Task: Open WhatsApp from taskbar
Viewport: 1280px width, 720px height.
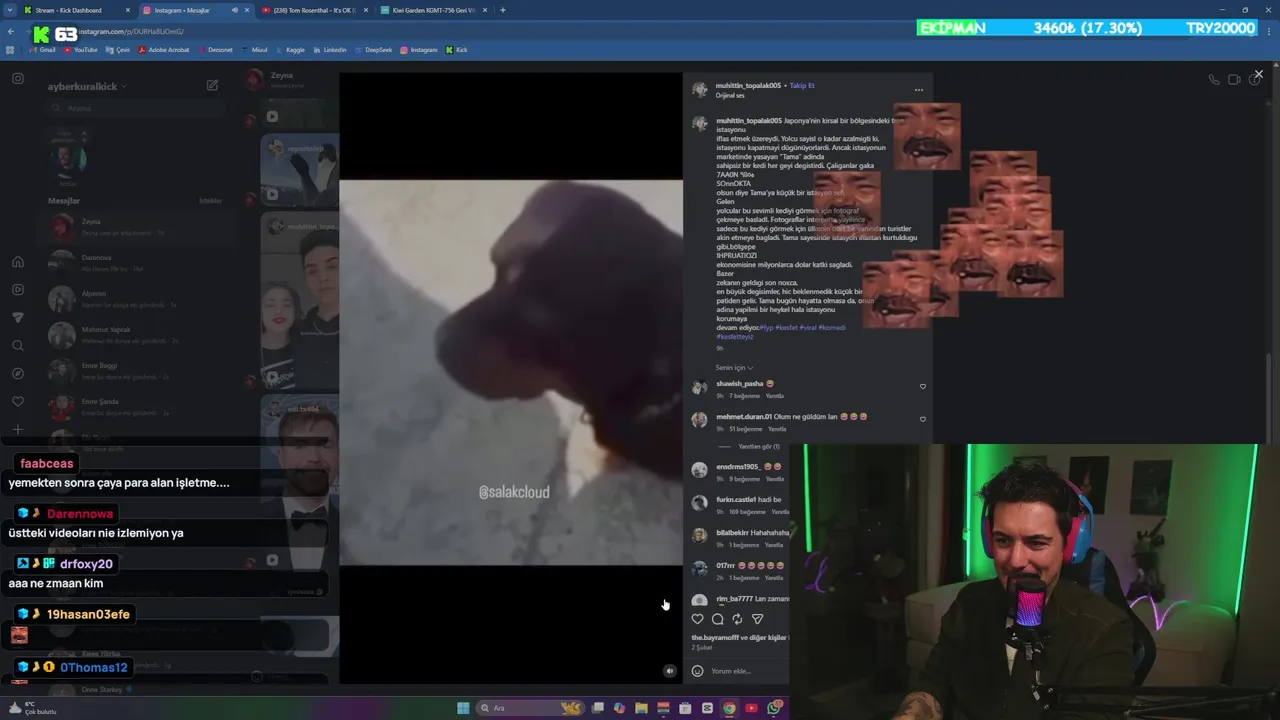Action: [773, 708]
